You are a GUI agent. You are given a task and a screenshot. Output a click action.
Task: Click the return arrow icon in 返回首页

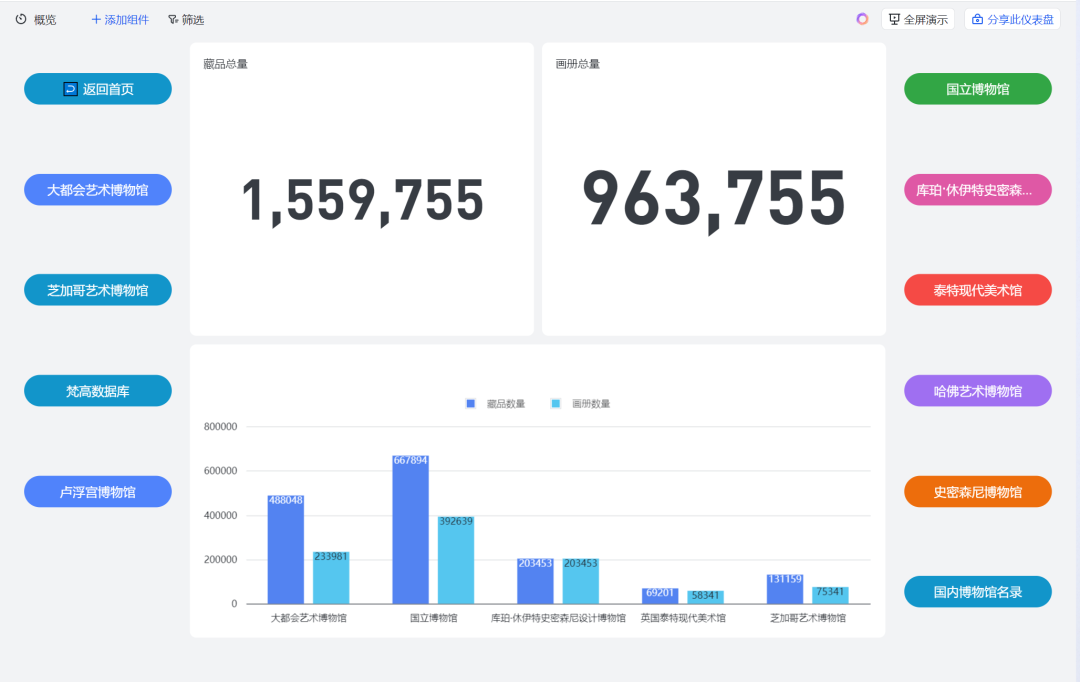70,89
